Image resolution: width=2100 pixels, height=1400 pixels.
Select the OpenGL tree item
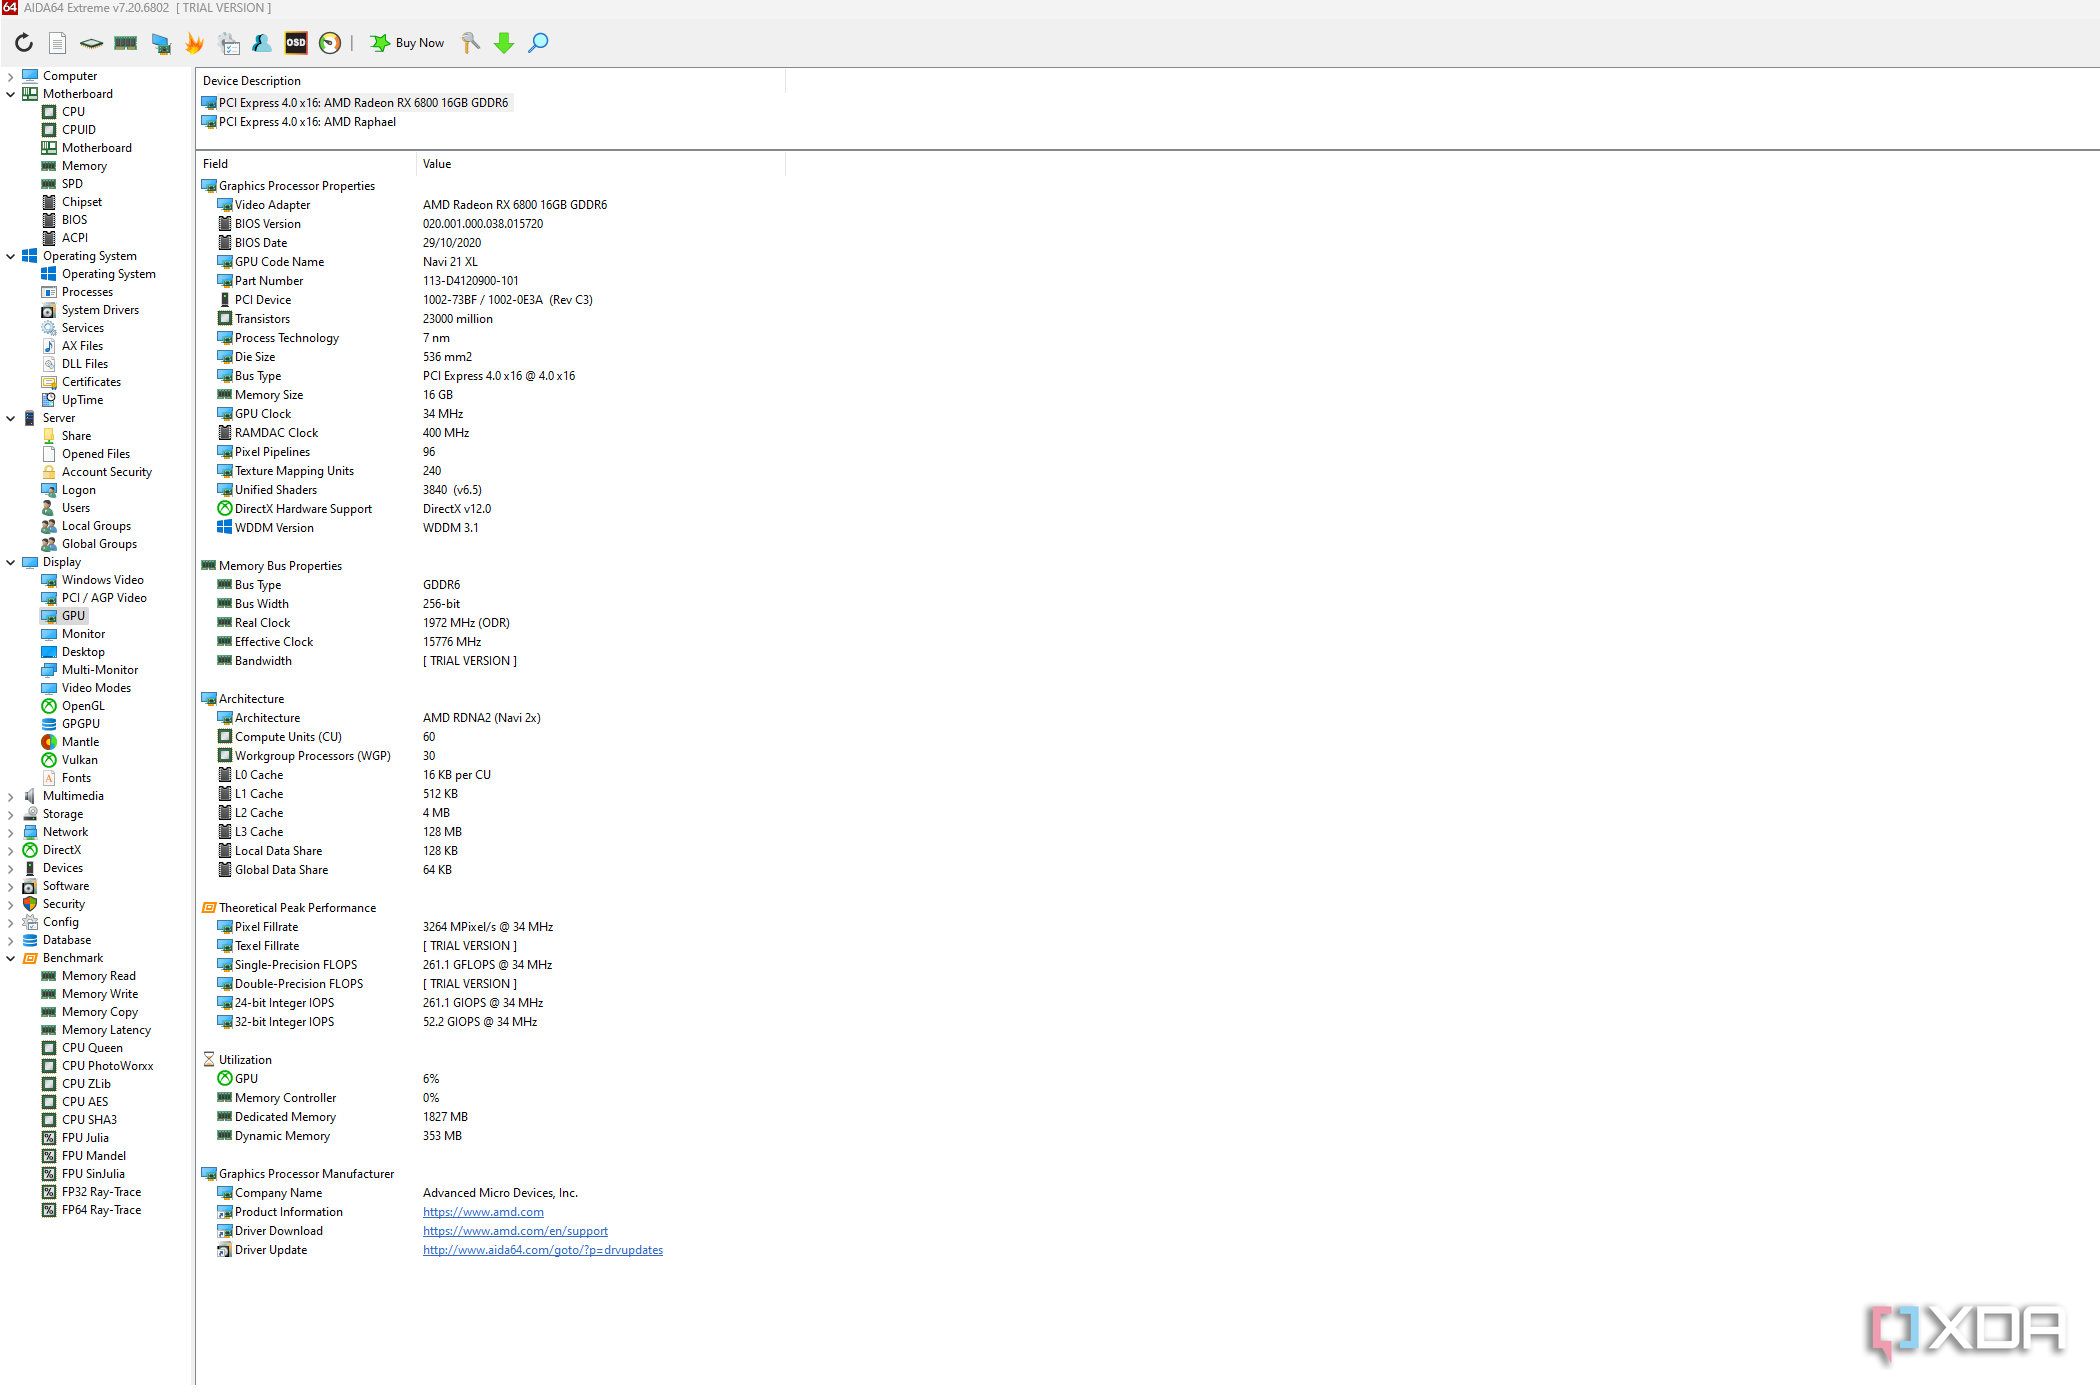pyautogui.click(x=73, y=706)
